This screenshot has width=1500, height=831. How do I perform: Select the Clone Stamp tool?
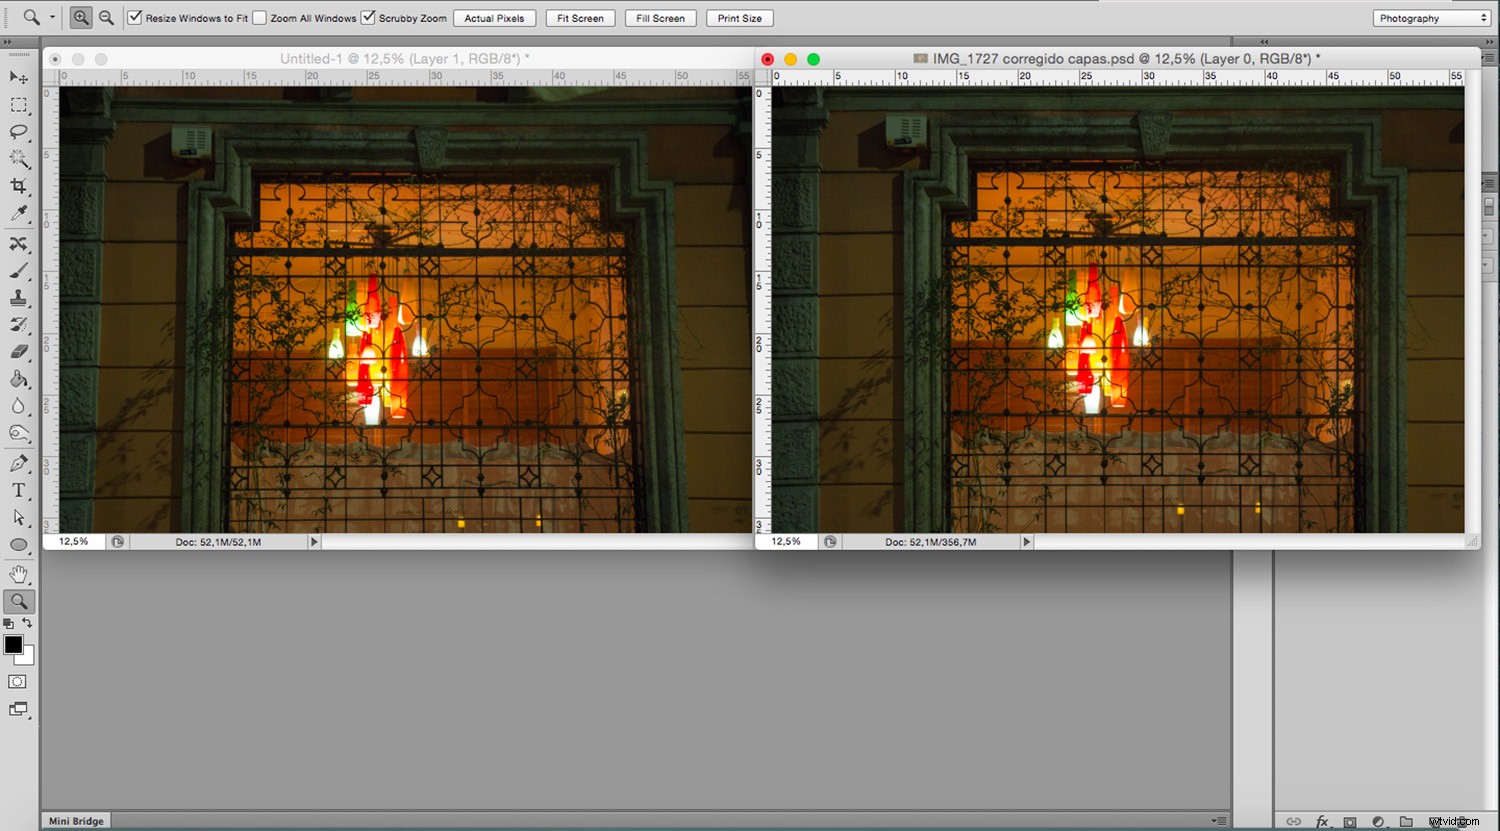(x=18, y=296)
